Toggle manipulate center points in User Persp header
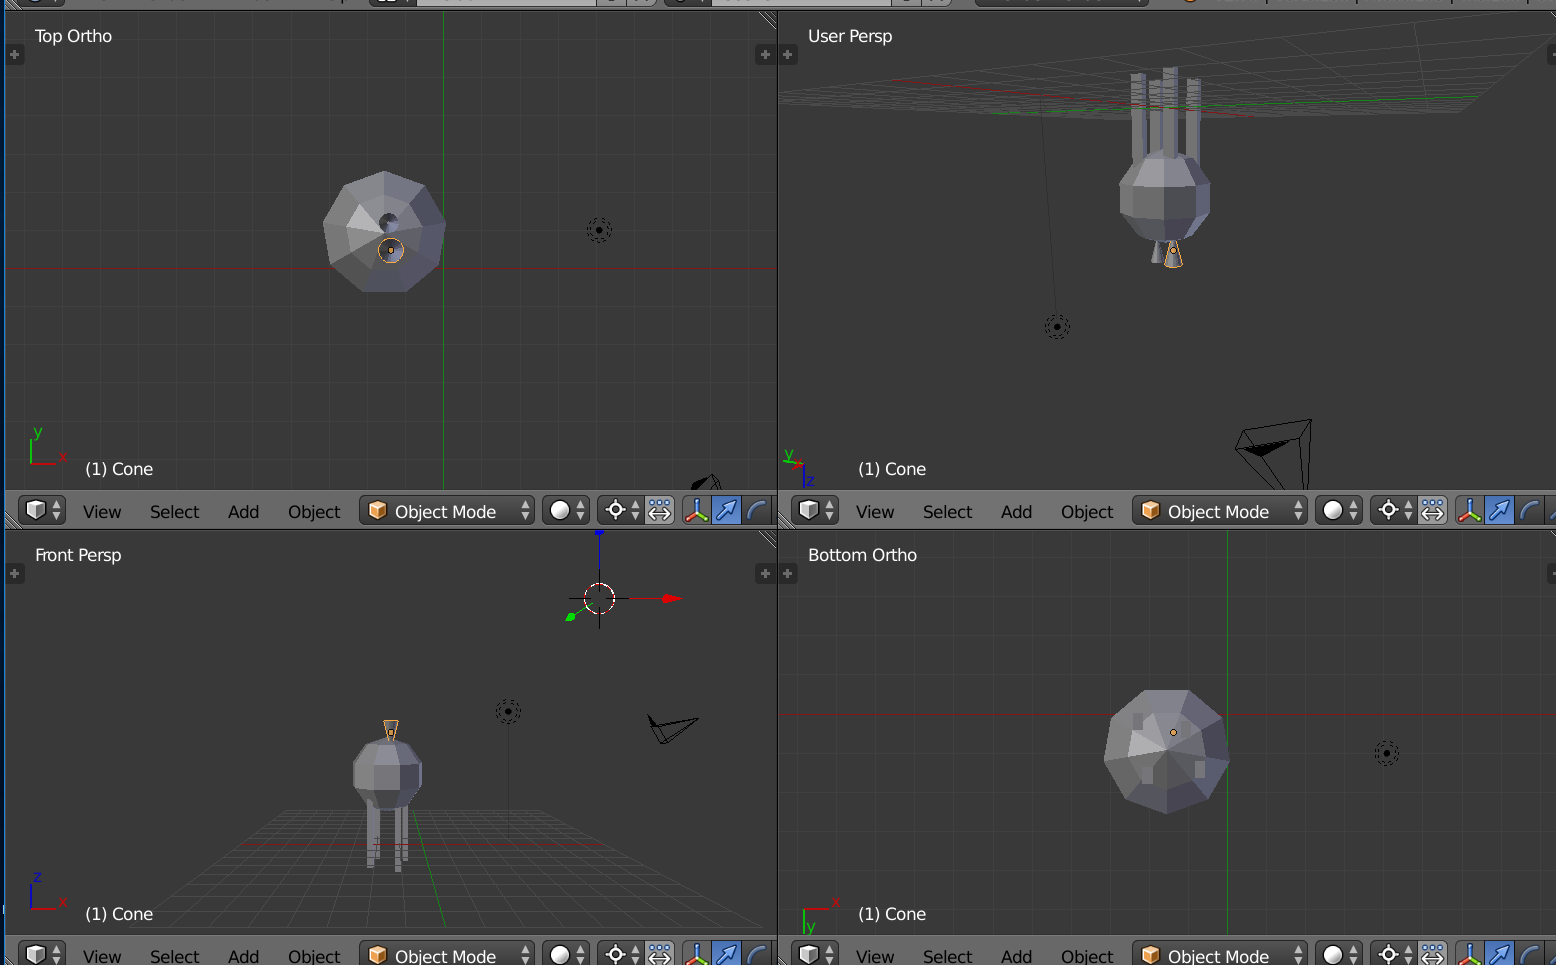This screenshot has height=965, width=1556. coord(1432,510)
